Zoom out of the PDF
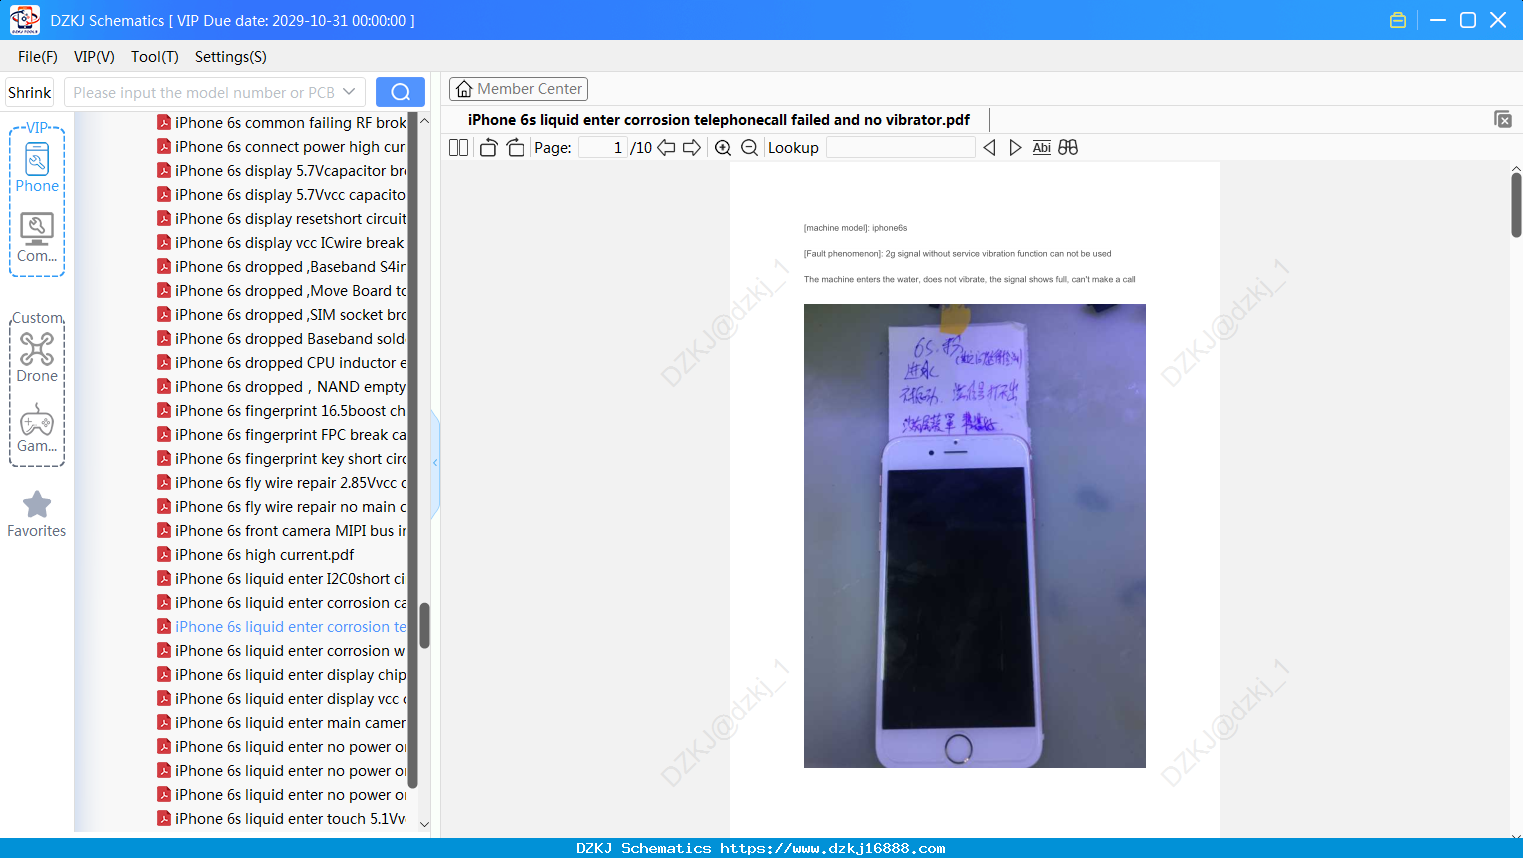 (749, 148)
